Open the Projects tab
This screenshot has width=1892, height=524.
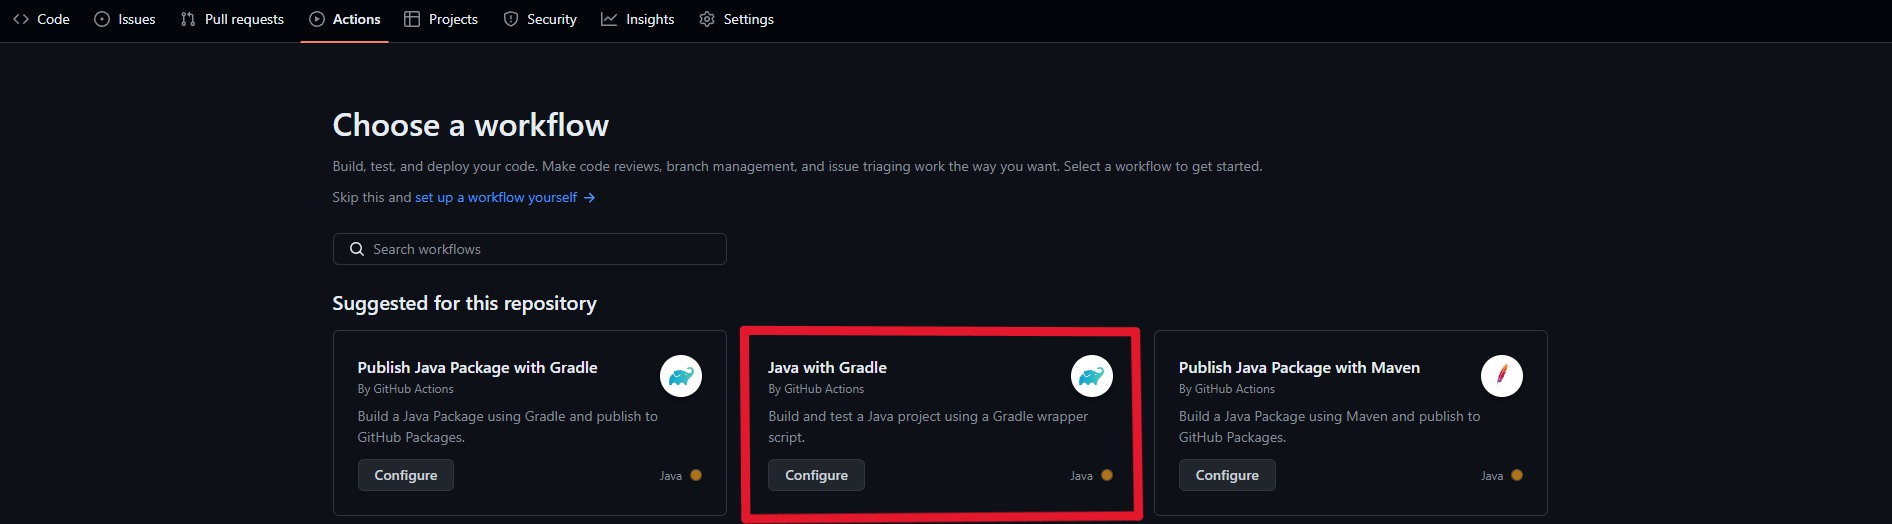441,19
